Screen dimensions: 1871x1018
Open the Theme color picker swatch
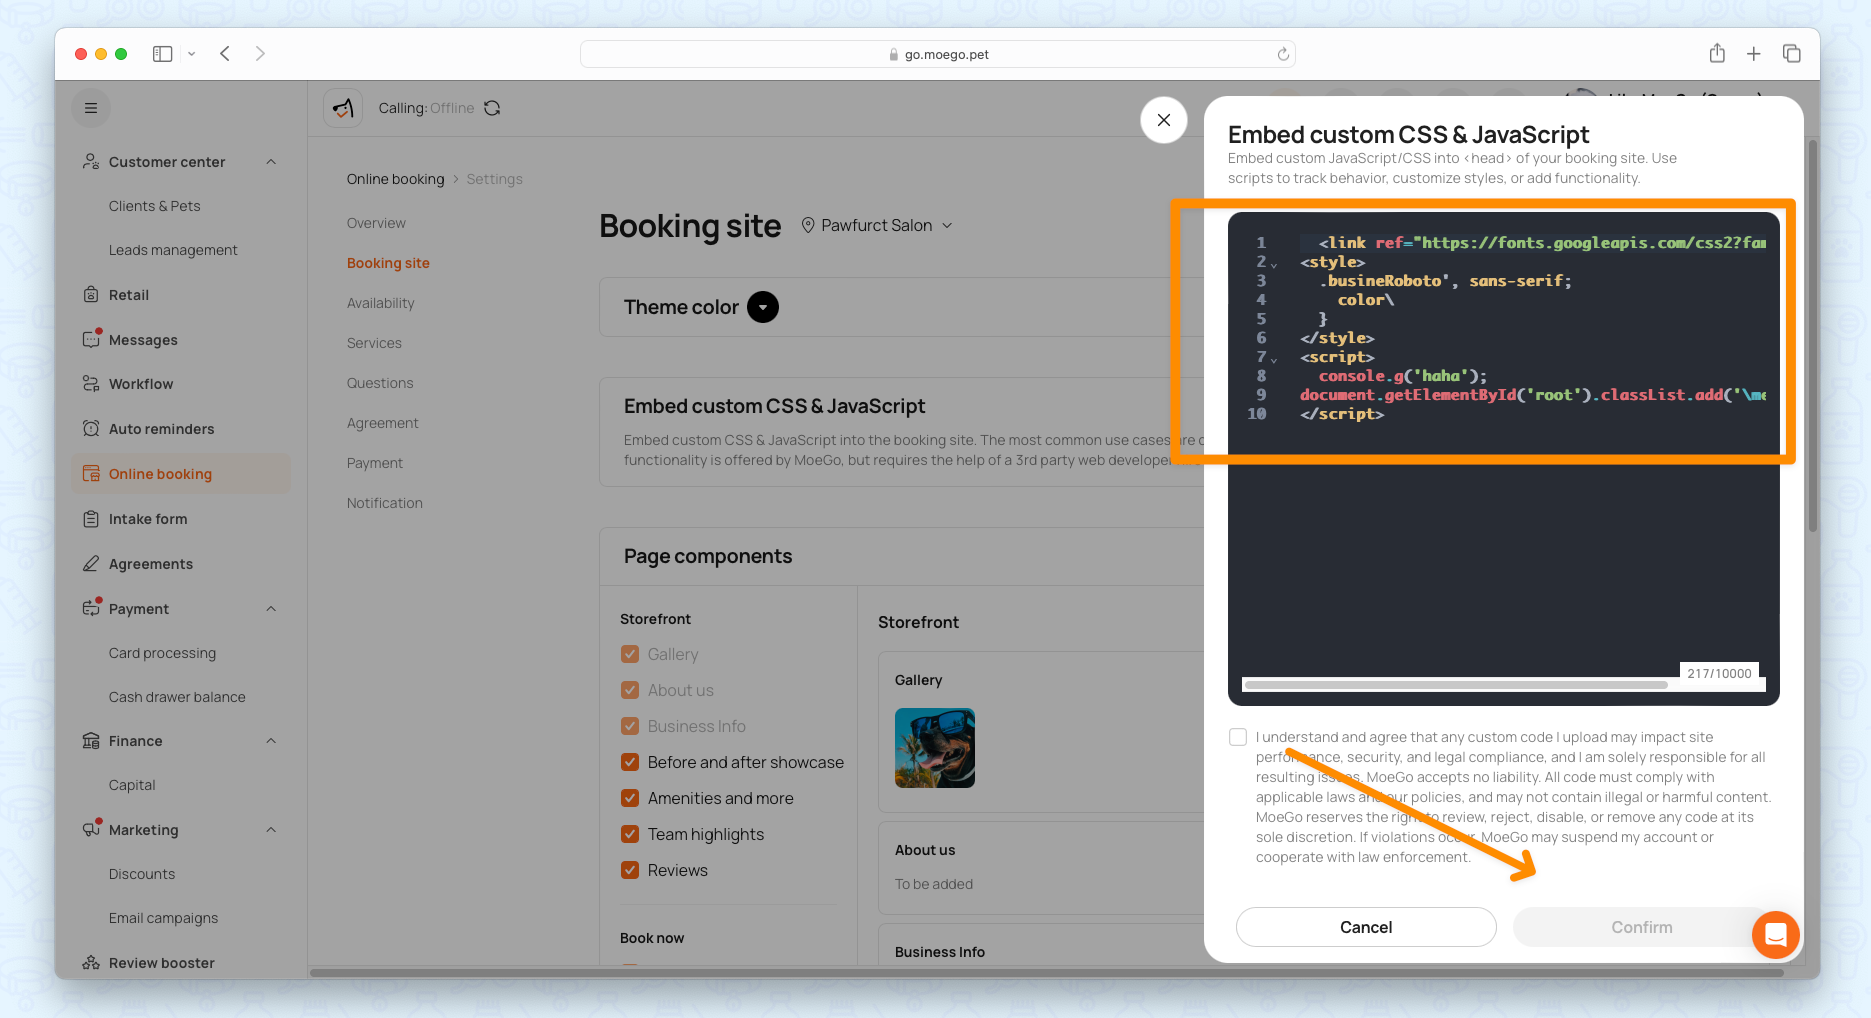[763, 307]
